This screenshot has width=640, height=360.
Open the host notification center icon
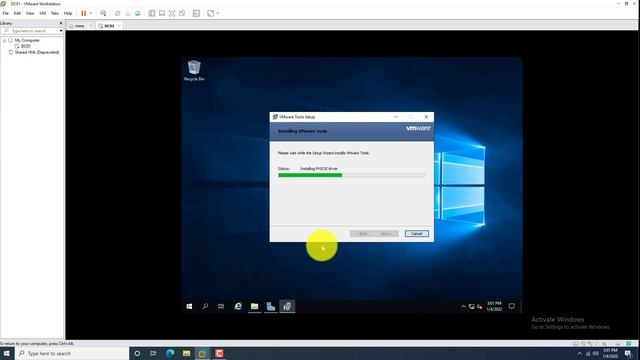pos(628,353)
